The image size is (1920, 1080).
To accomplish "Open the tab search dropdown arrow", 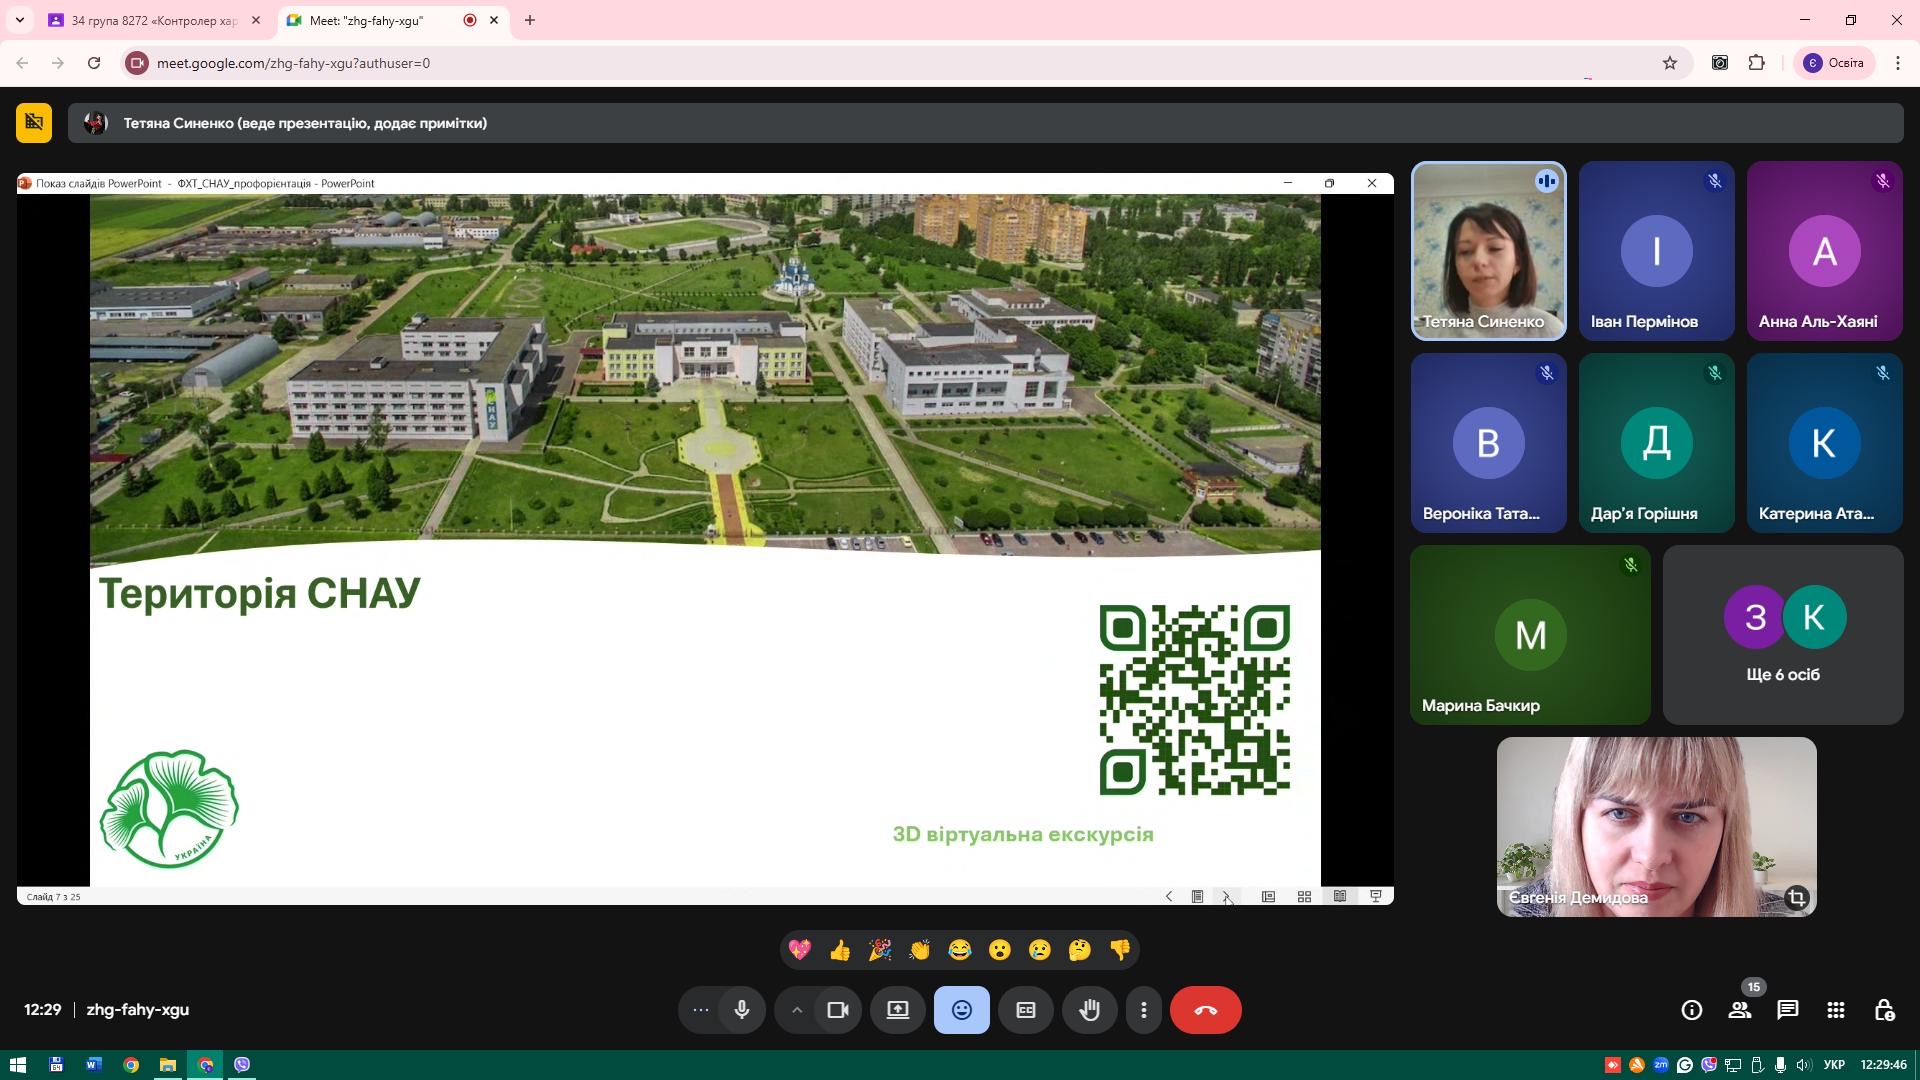I will pyautogui.click(x=19, y=20).
